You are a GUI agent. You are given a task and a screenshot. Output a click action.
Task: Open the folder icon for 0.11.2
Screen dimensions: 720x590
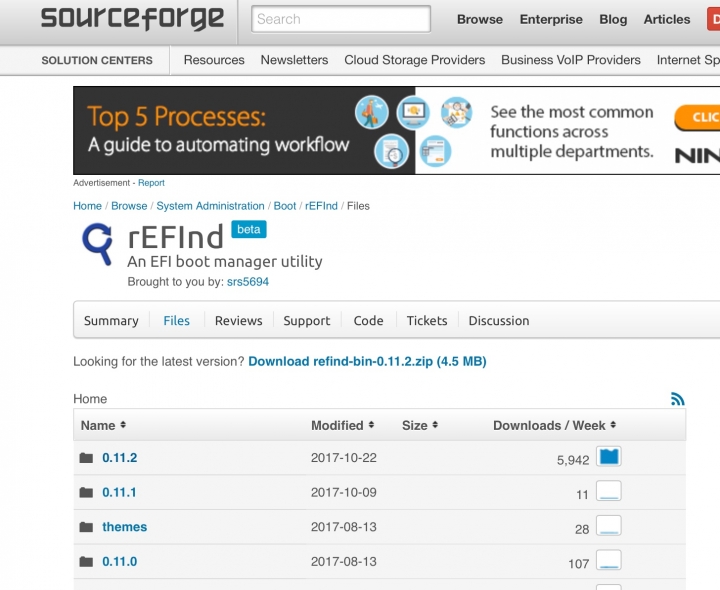(x=86, y=458)
